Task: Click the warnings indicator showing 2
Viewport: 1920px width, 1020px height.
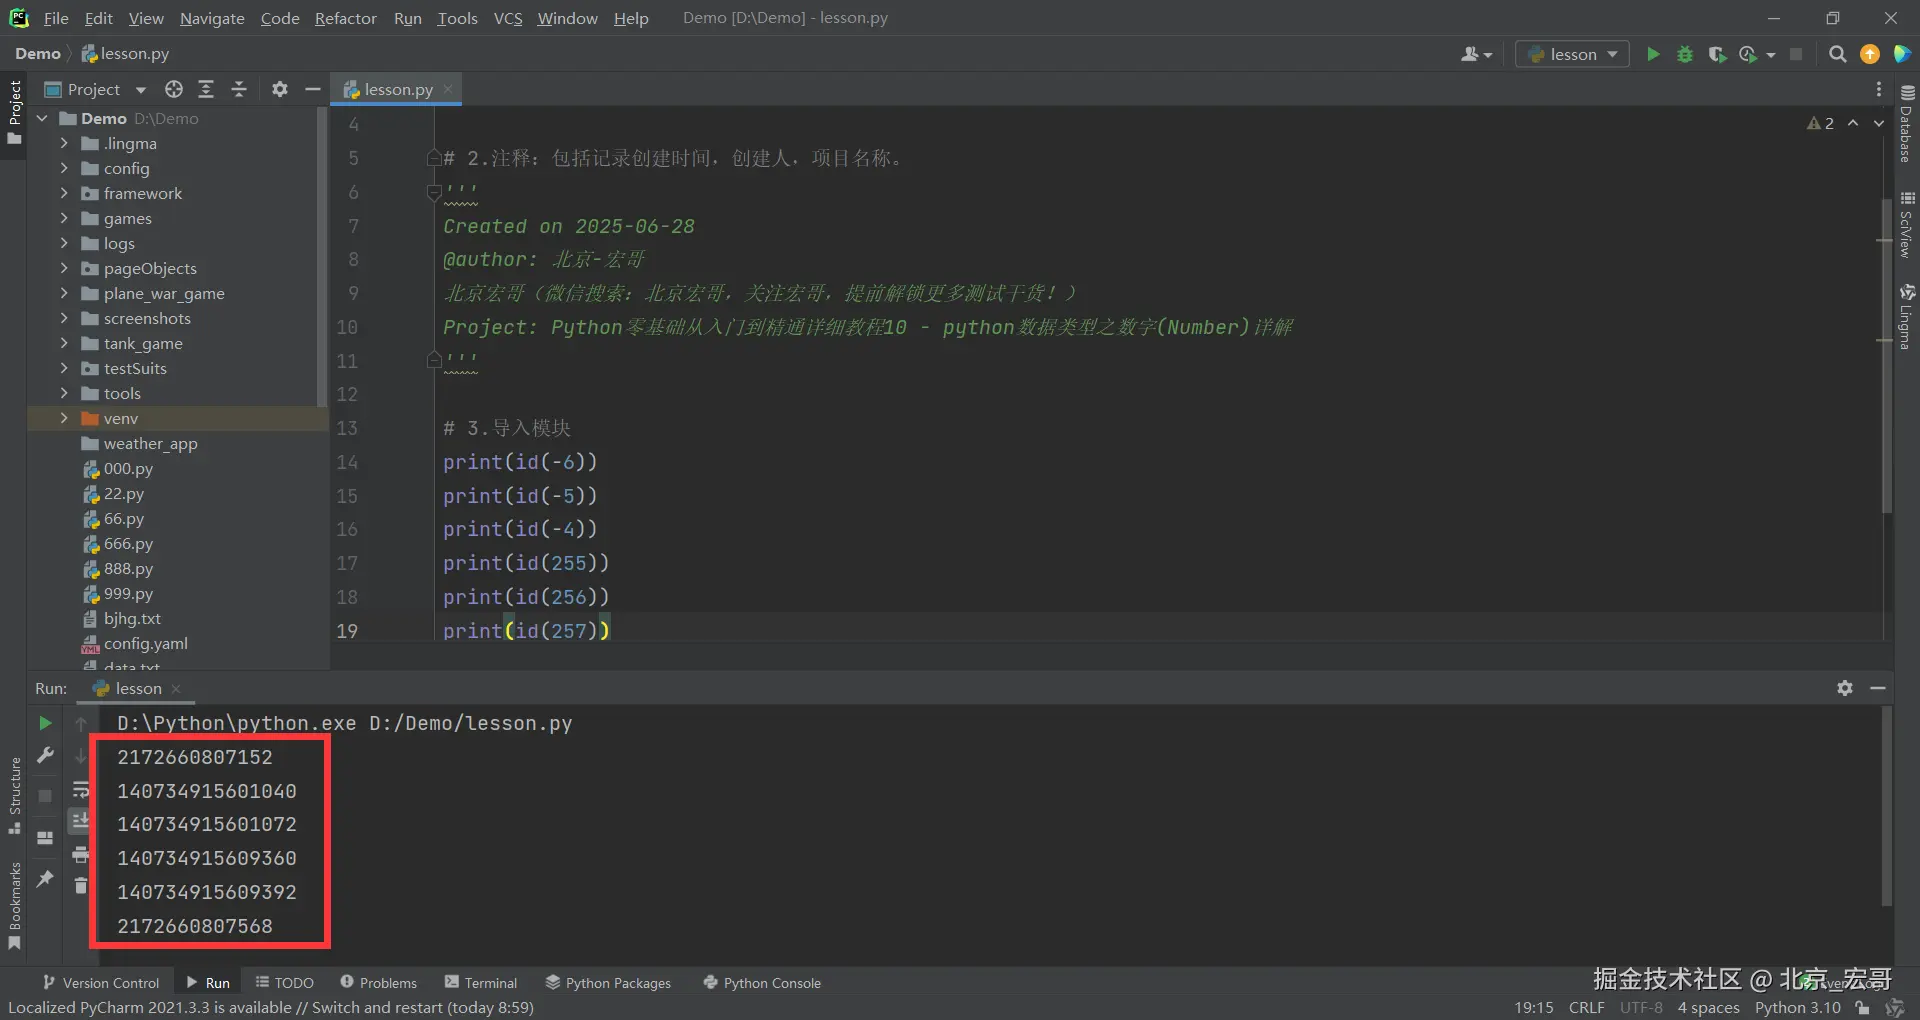Action: [x=1821, y=123]
